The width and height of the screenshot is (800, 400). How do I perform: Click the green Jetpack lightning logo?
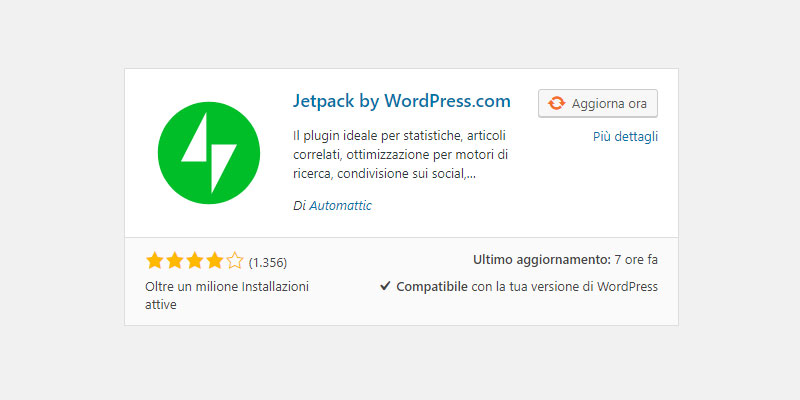click(209, 153)
